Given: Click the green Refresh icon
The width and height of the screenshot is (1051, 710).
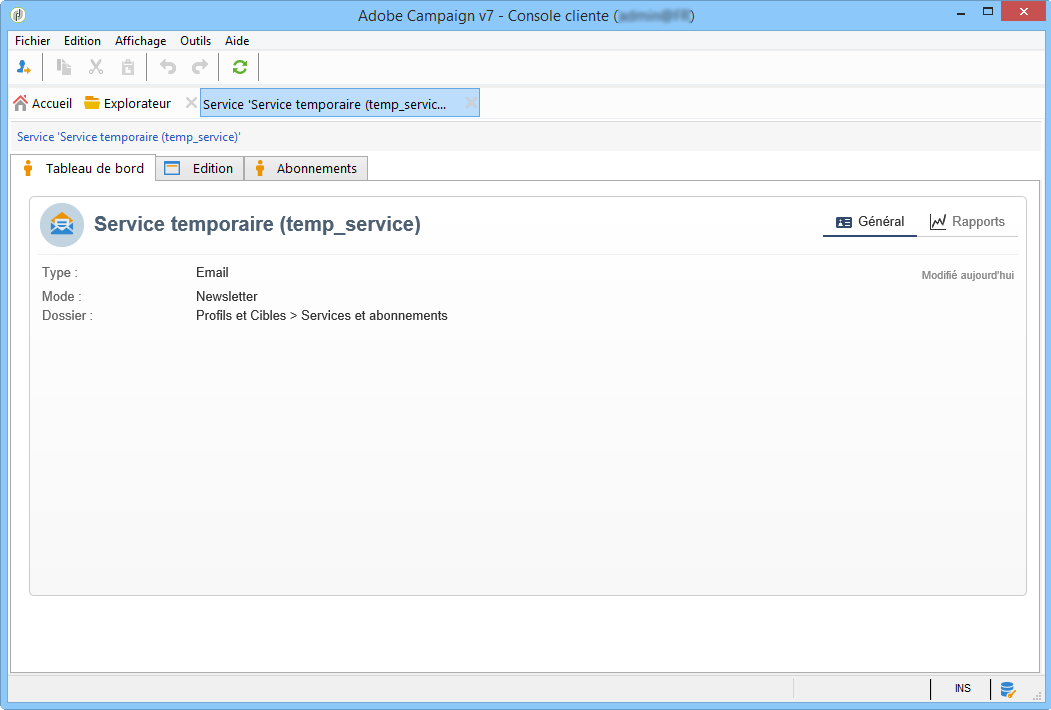Looking at the screenshot, I should pos(240,67).
